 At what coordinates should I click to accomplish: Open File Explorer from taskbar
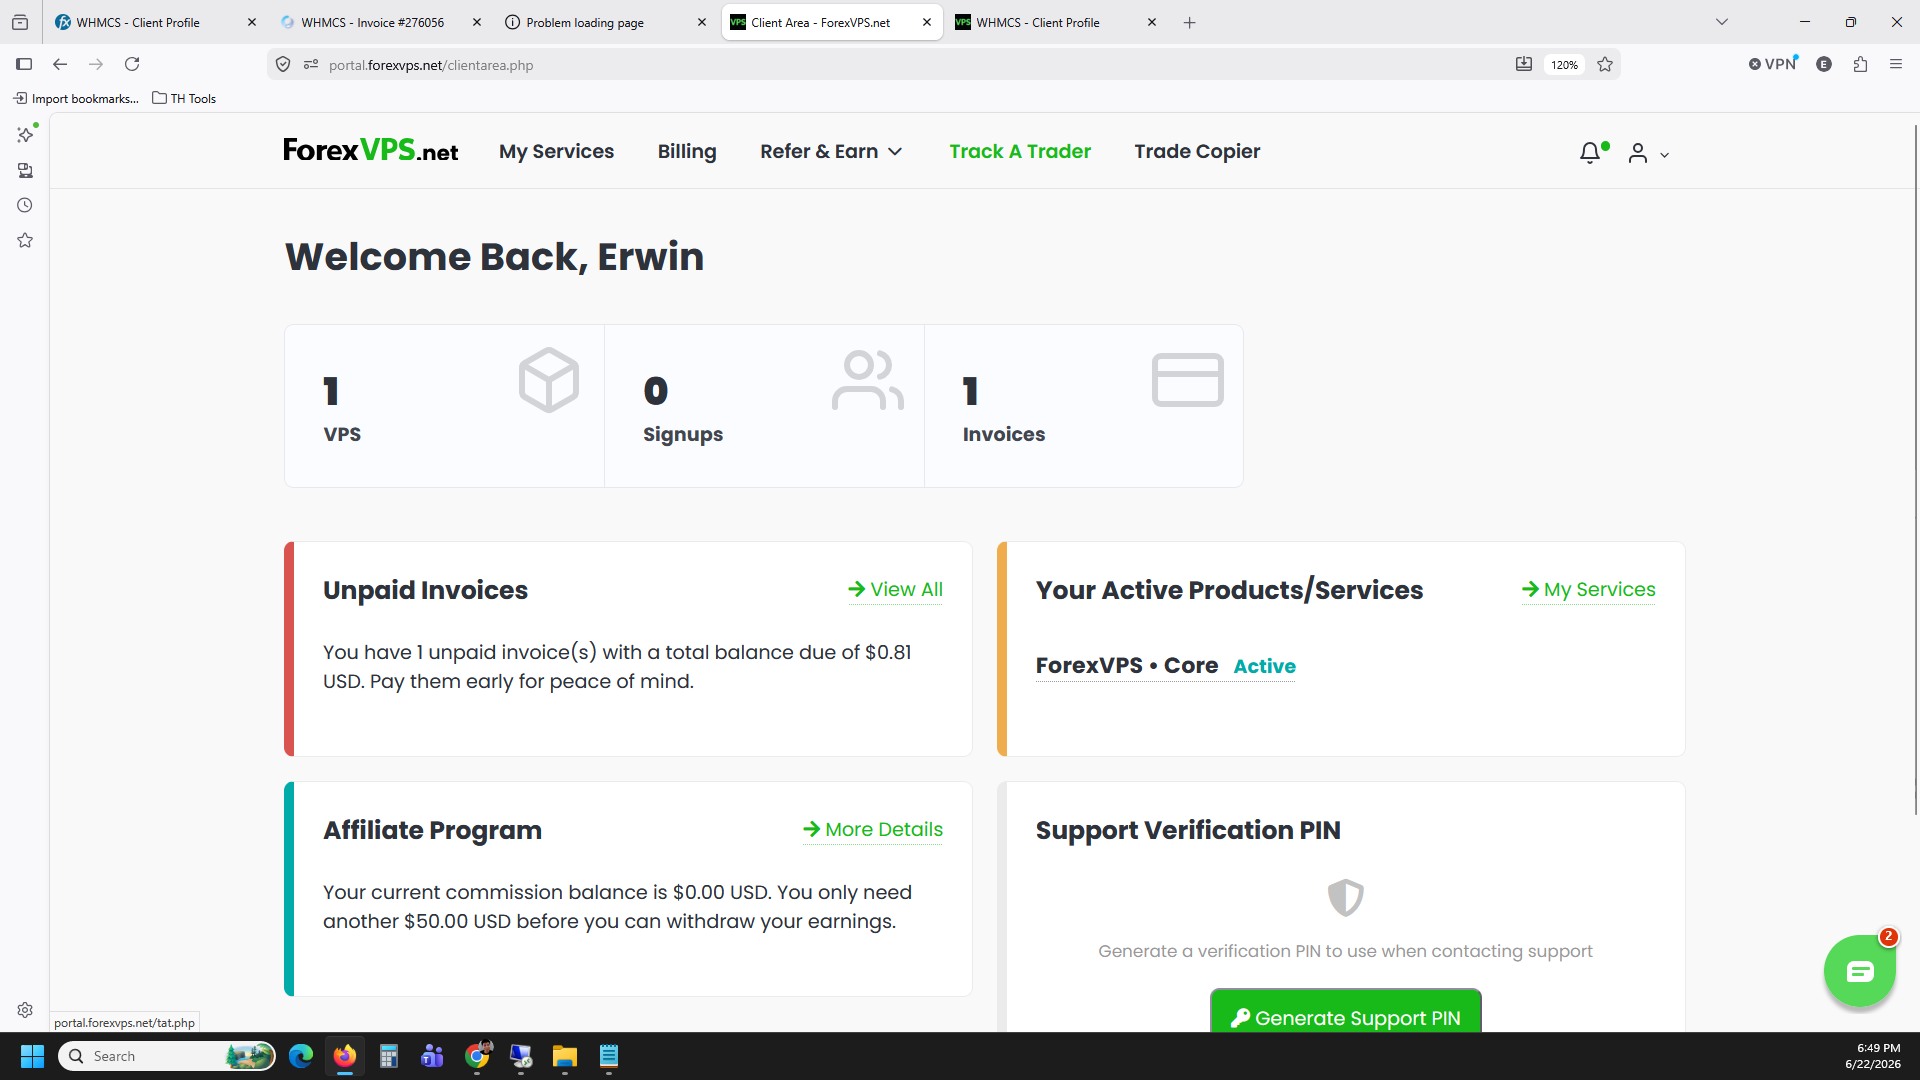(x=565, y=1056)
